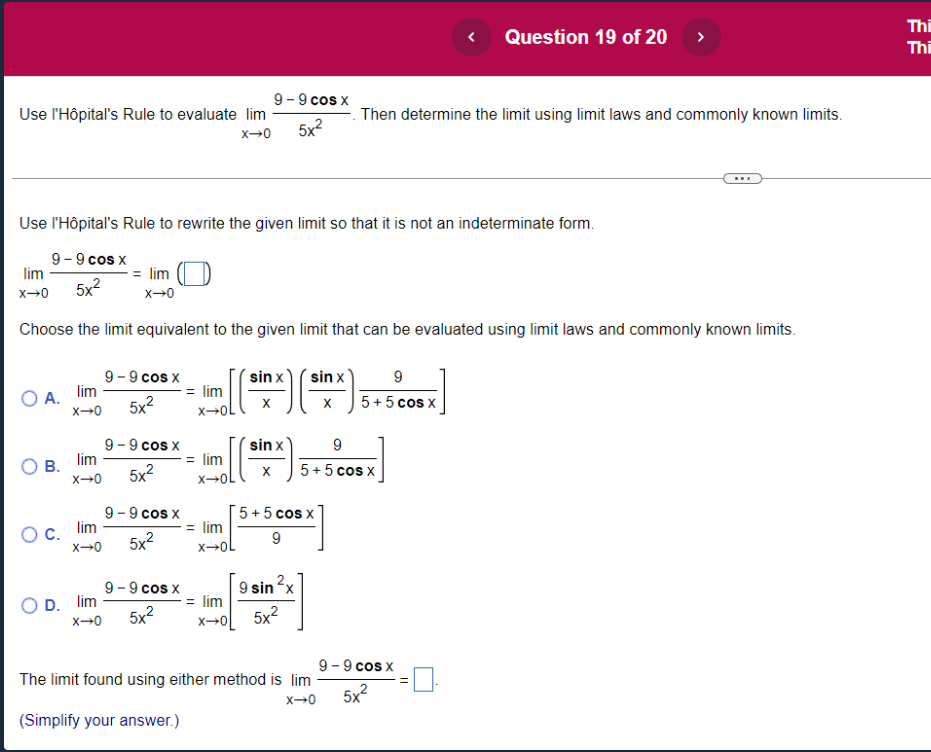Image resolution: width=931 pixels, height=752 pixels.
Task: Select answer option C radio button
Action: pyautogui.click(x=29, y=535)
